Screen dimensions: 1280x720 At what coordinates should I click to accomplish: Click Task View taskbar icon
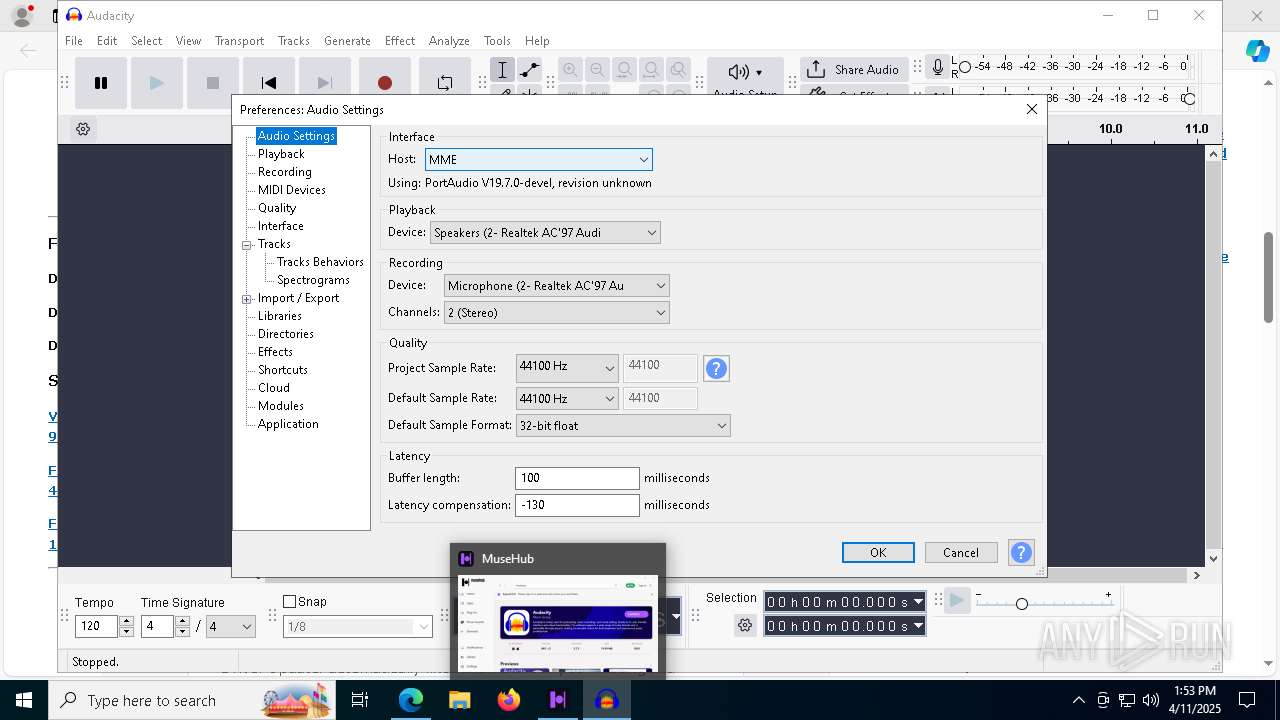(x=360, y=700)
